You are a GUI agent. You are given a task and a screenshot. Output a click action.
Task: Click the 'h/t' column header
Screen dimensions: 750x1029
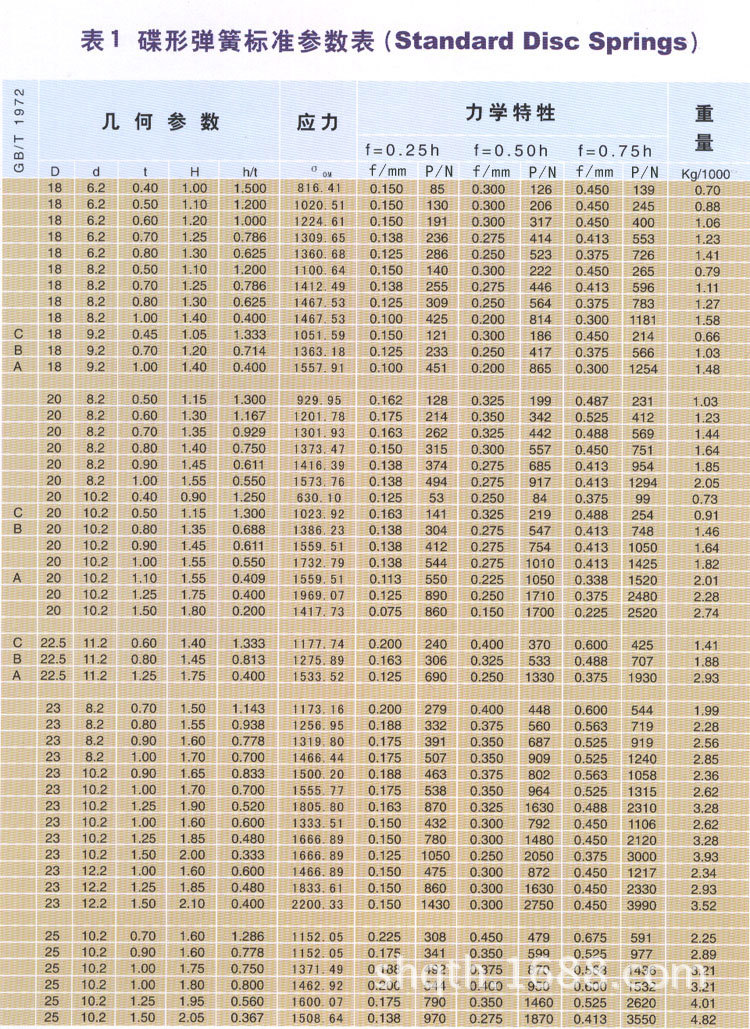click(250, 172)
